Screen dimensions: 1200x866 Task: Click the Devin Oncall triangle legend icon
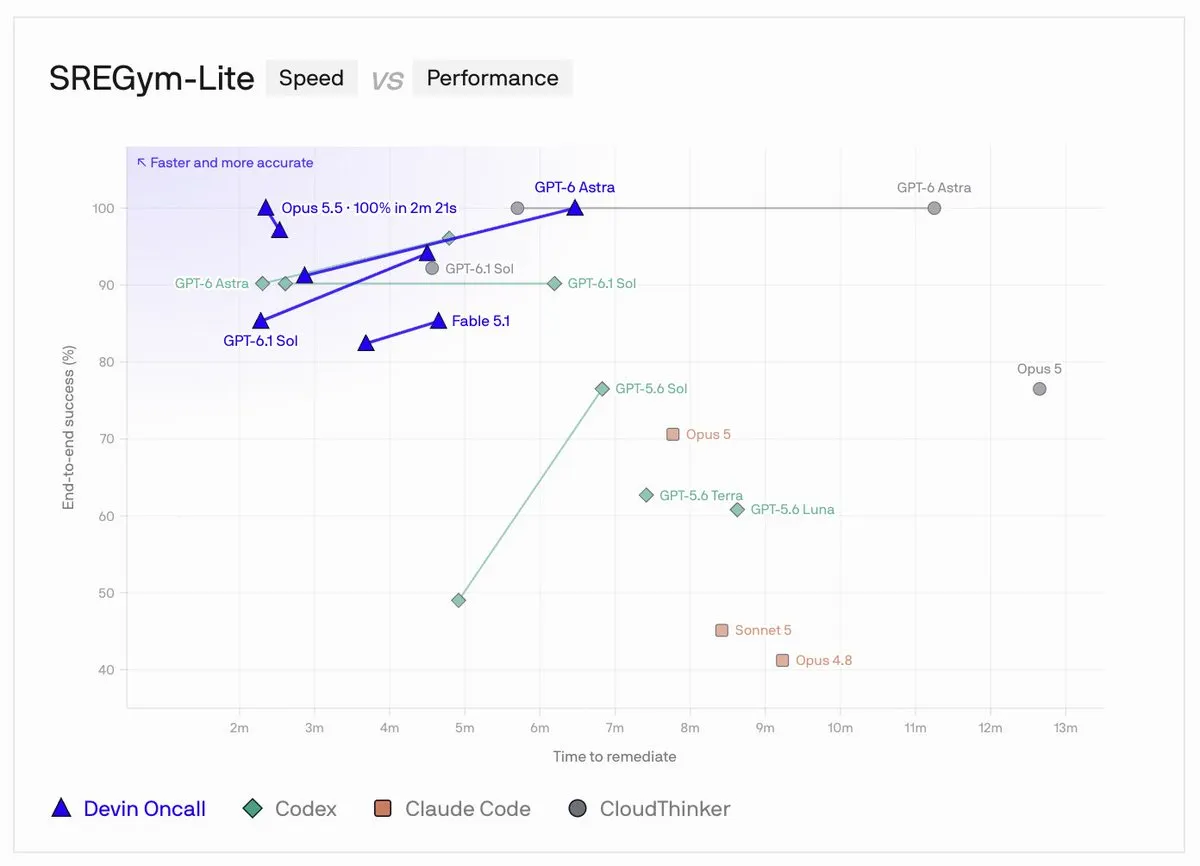click(61, 808)
